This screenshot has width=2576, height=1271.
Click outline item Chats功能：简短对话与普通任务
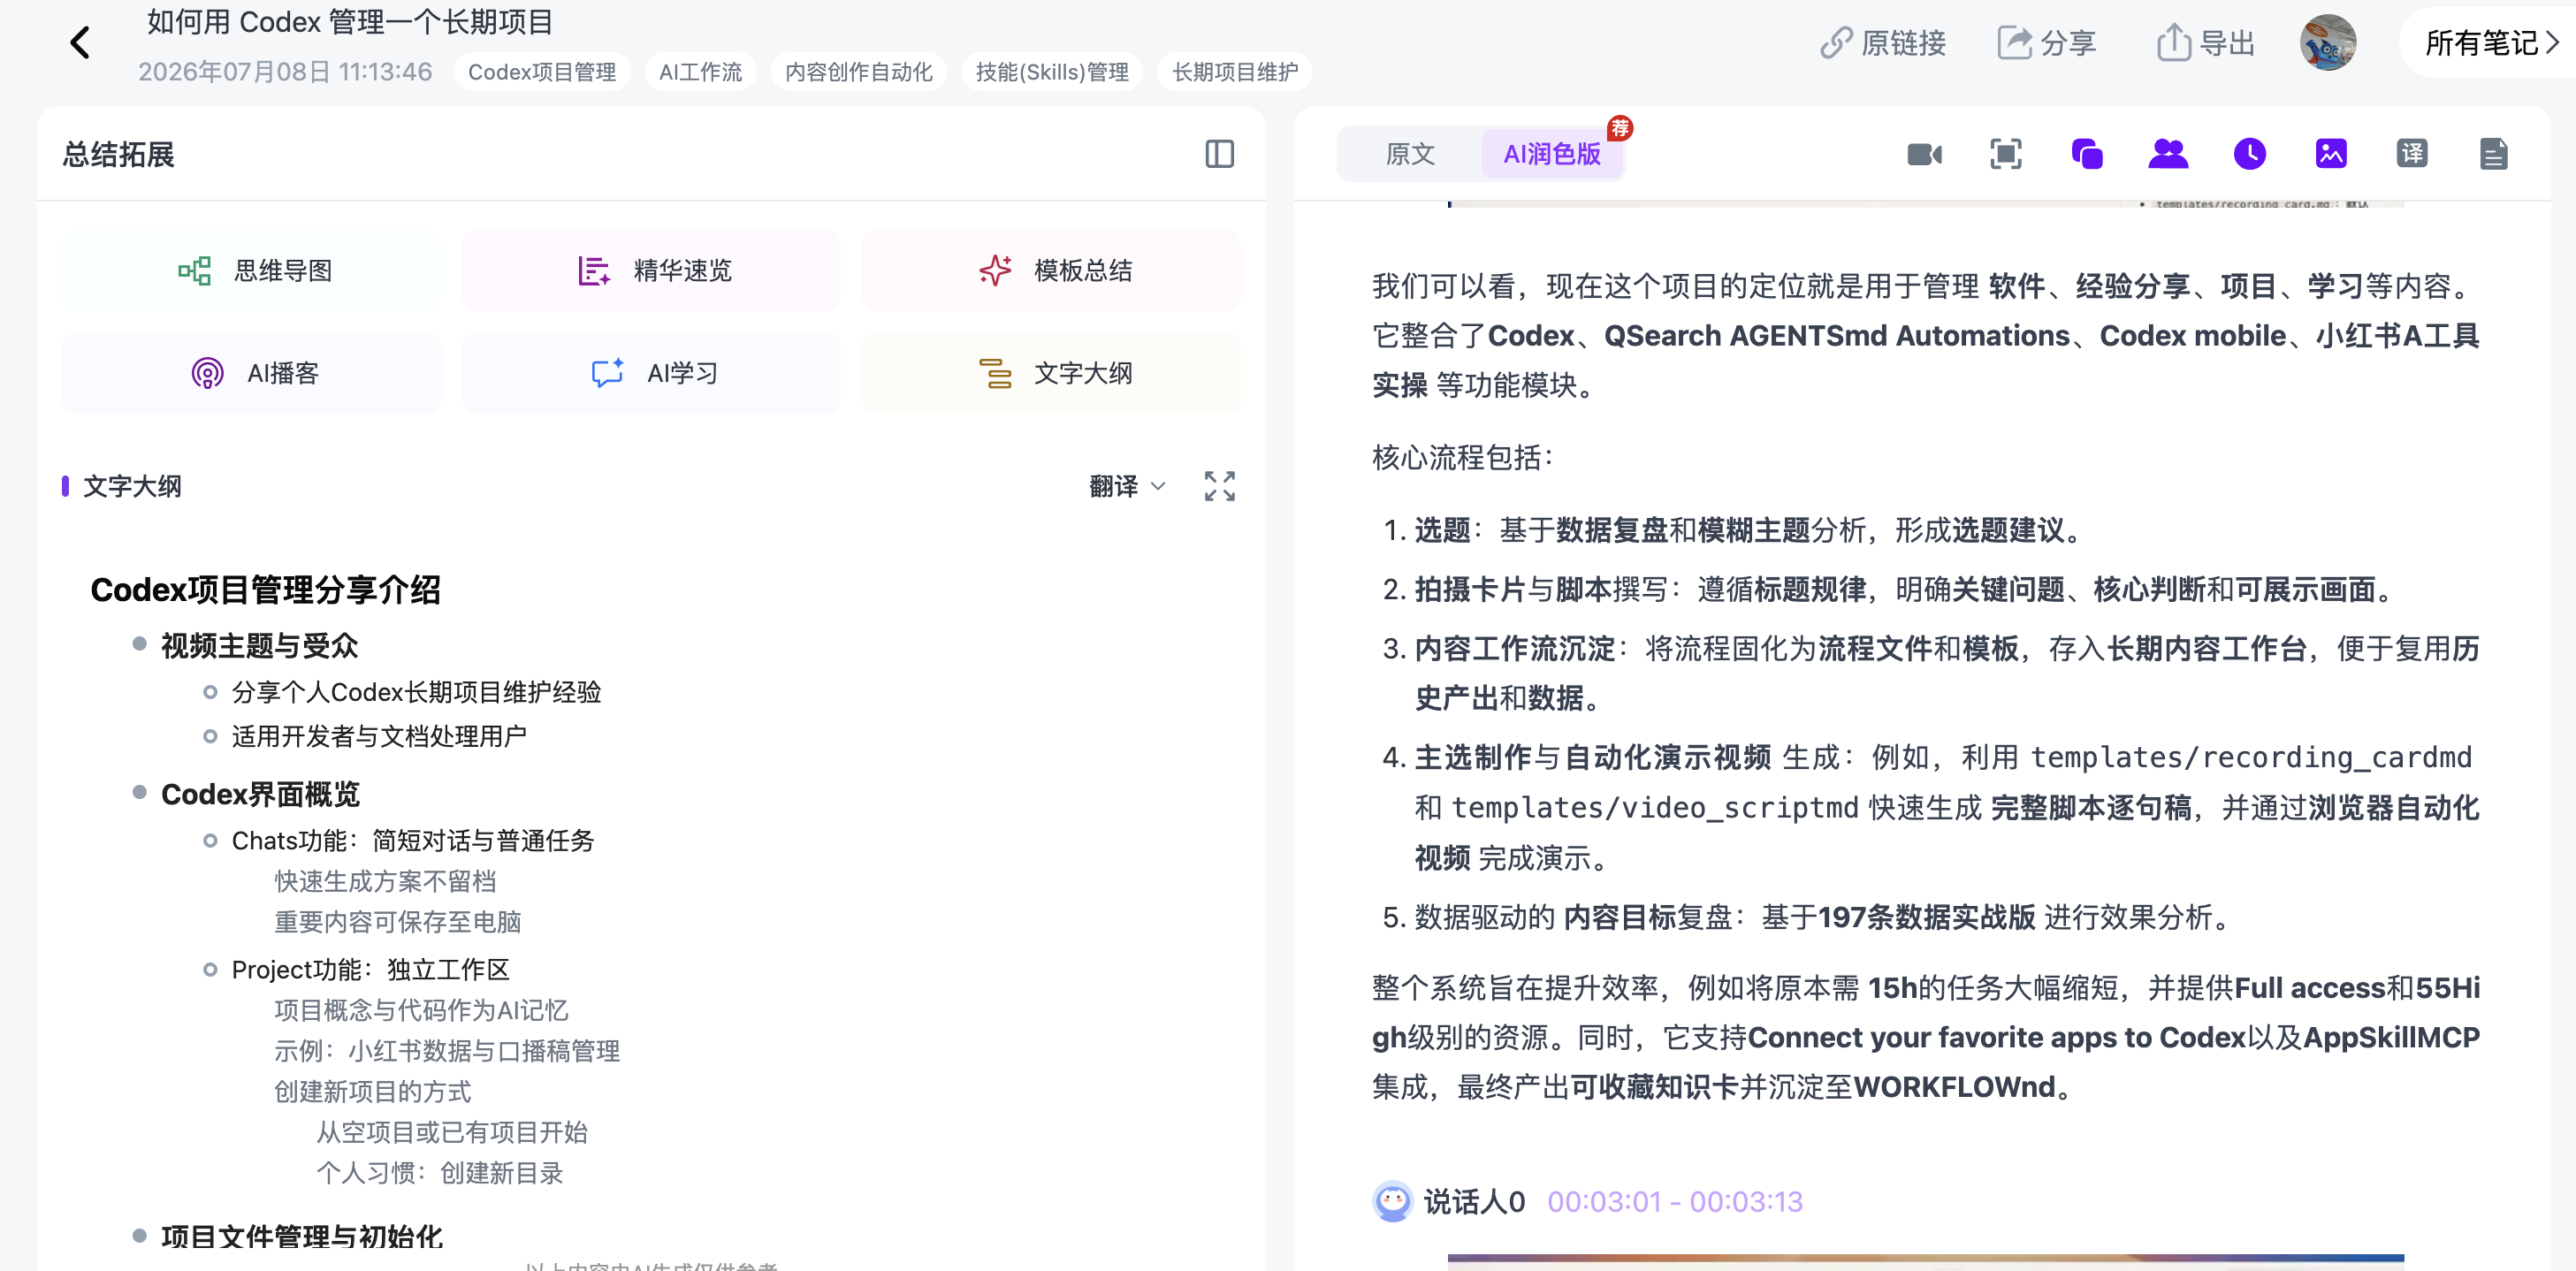point(413,841)
